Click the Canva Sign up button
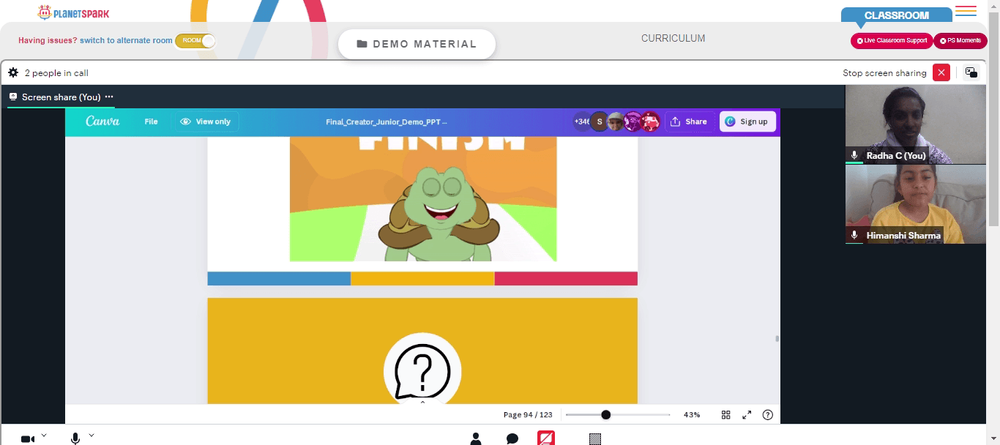Image resolution: width=1000 pixels, height=445 pixels. (747, 121)
